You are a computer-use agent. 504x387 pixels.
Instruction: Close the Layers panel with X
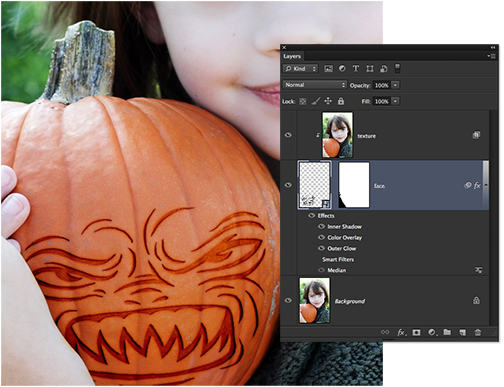[284, 48]
